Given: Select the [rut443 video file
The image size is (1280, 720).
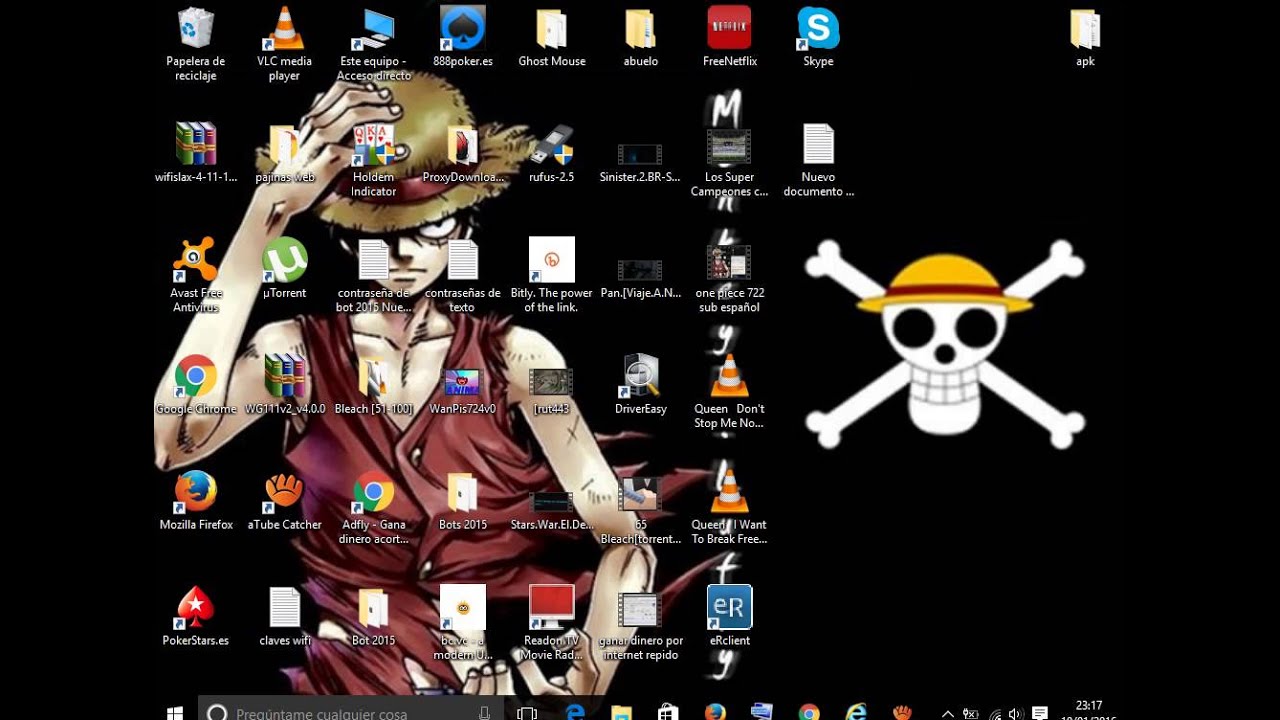Looking at the screenshot, I should (552, 392).
